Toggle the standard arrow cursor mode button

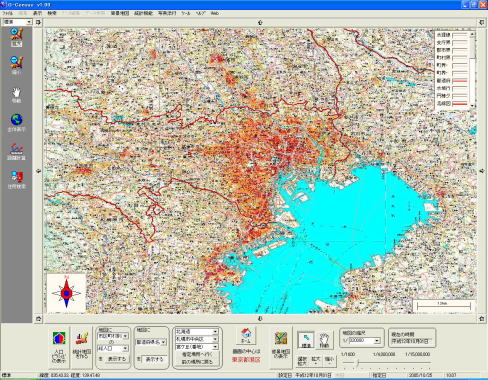click(x=306, y=340)
